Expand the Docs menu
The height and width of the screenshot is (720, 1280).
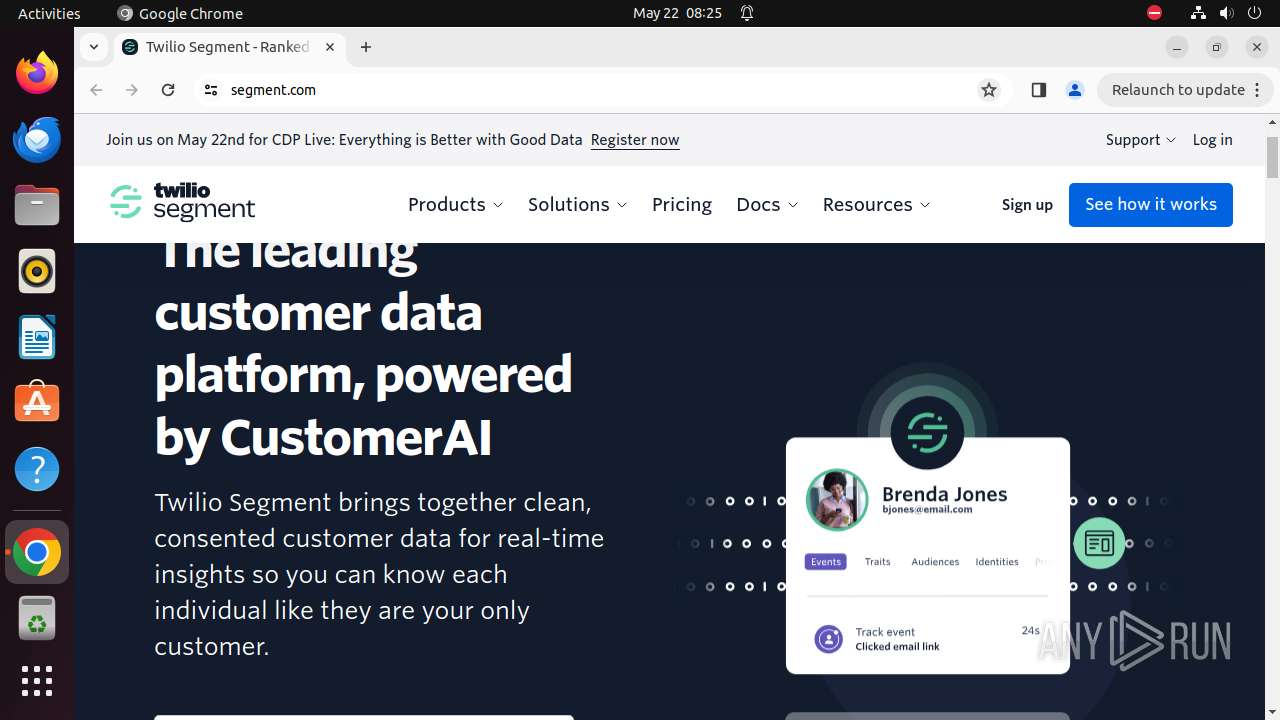click(767, 204)
